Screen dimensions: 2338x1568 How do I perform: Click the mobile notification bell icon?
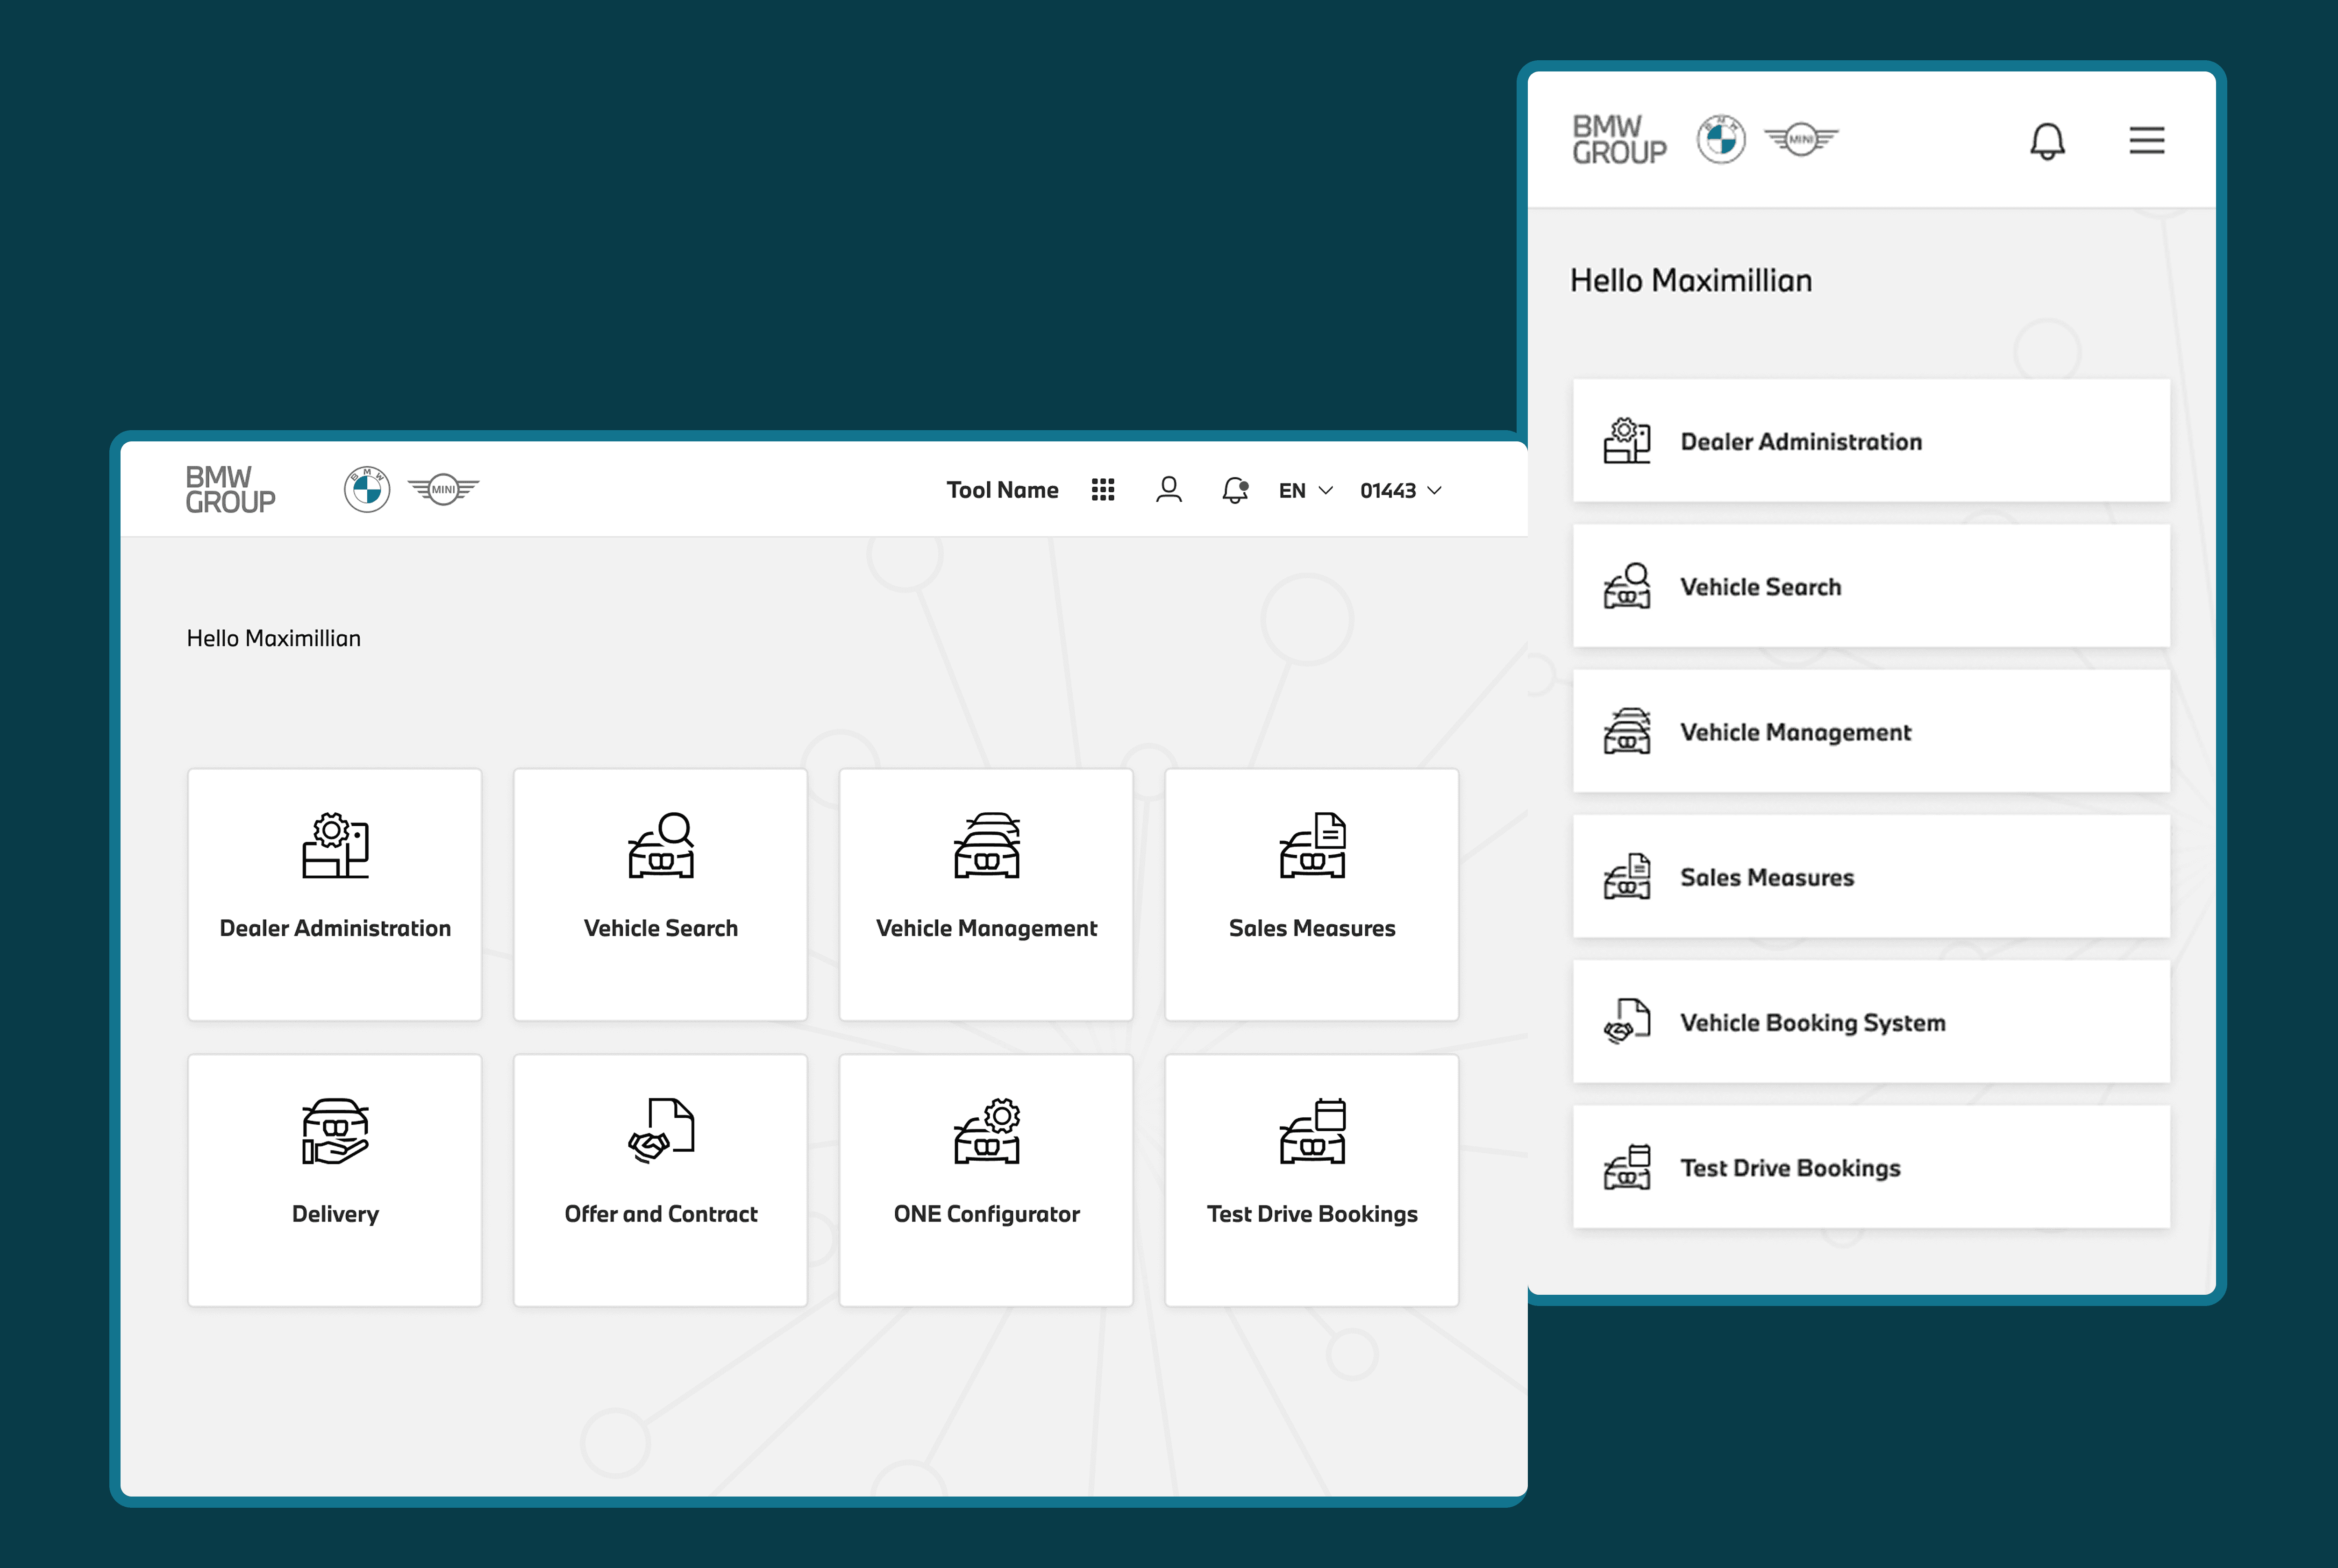click(x=2047, y=141)
